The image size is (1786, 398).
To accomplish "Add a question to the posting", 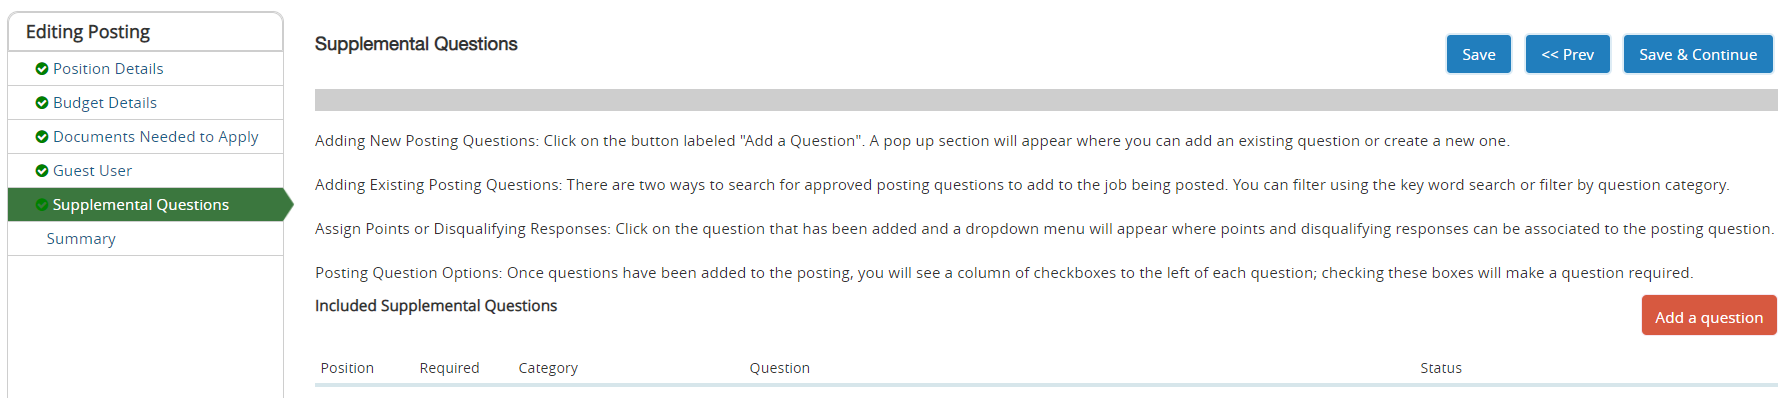I will pyautogui.click(x=1708, y=316).
